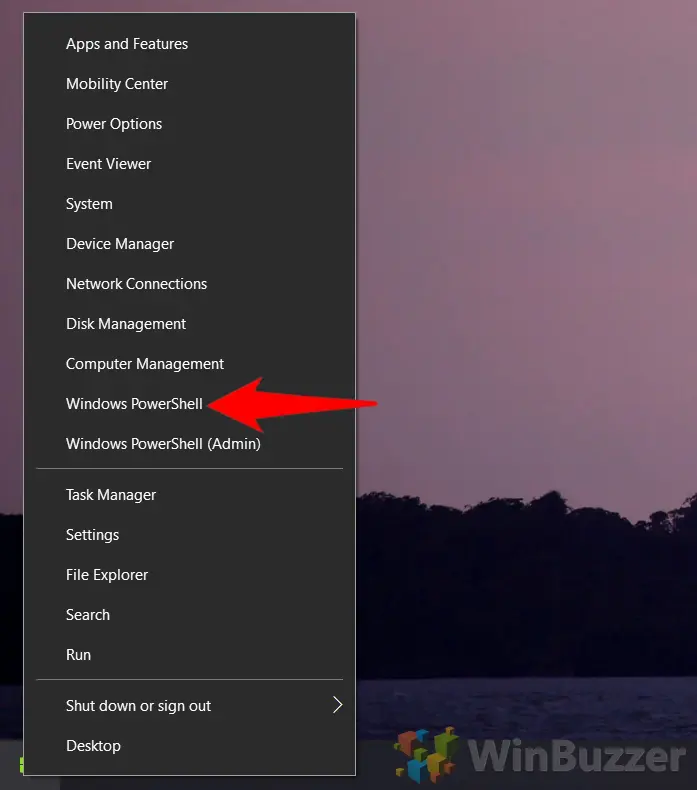Click Shut down or sign out
Viewport: 697px width, 790px height.
189,706
